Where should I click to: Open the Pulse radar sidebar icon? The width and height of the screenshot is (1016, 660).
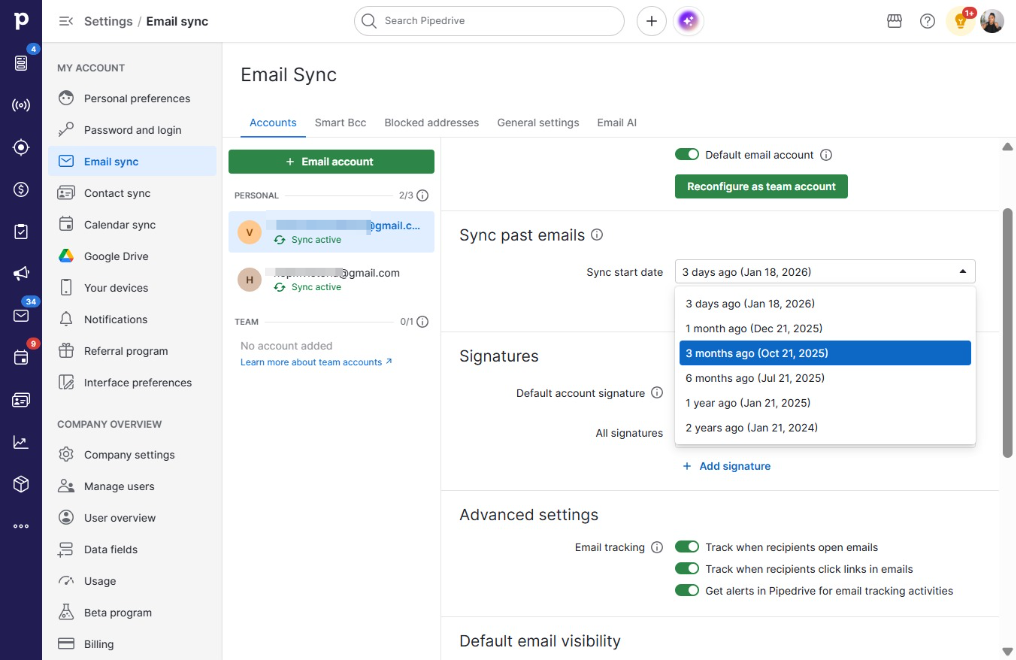(21, 105)
